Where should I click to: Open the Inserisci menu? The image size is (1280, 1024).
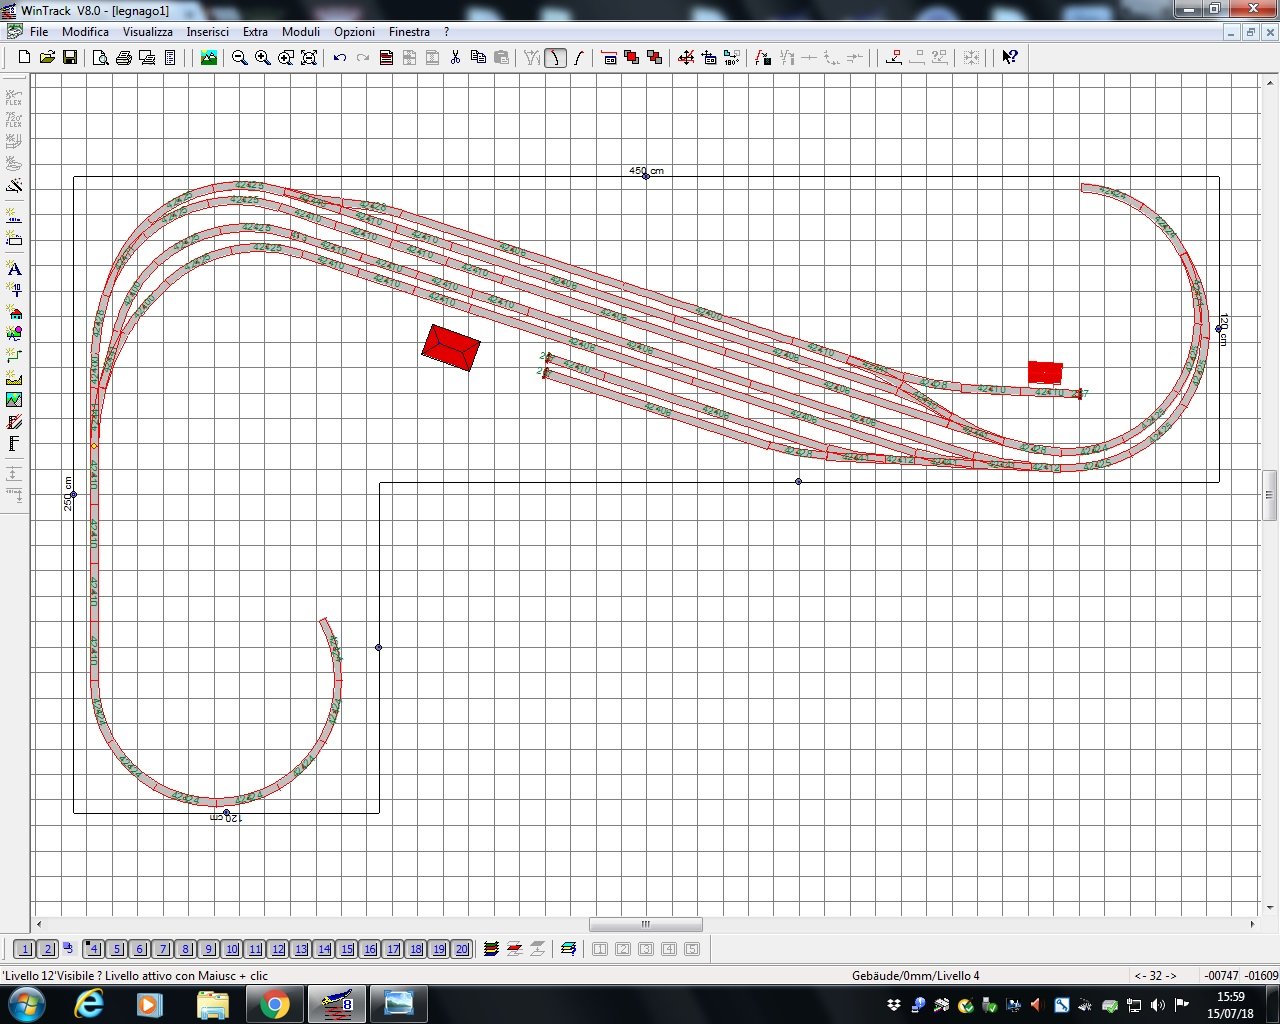[x=207, y=32]
